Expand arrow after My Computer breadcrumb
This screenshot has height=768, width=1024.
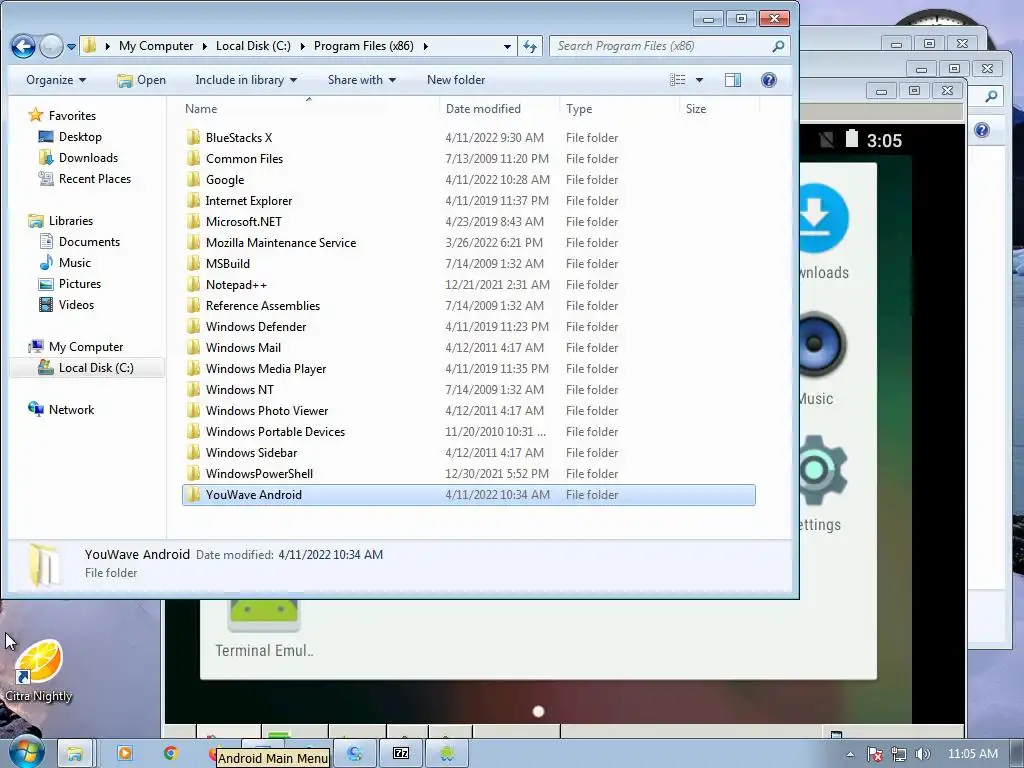click(204, 46)
